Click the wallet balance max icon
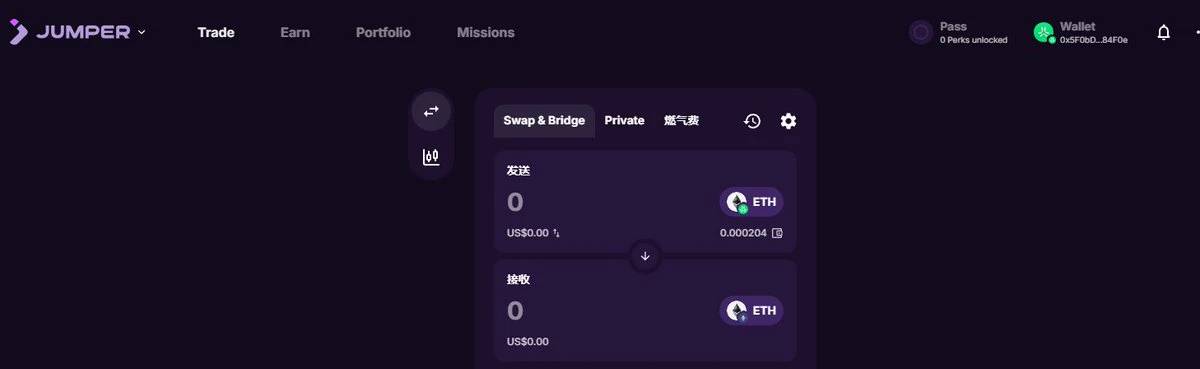Screen dimensions: 1200x369 tap(777, 233)
